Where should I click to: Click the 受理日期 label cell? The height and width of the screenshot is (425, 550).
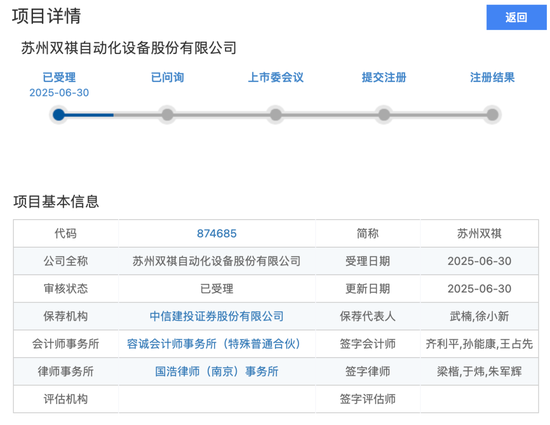(x=368, y=261)
